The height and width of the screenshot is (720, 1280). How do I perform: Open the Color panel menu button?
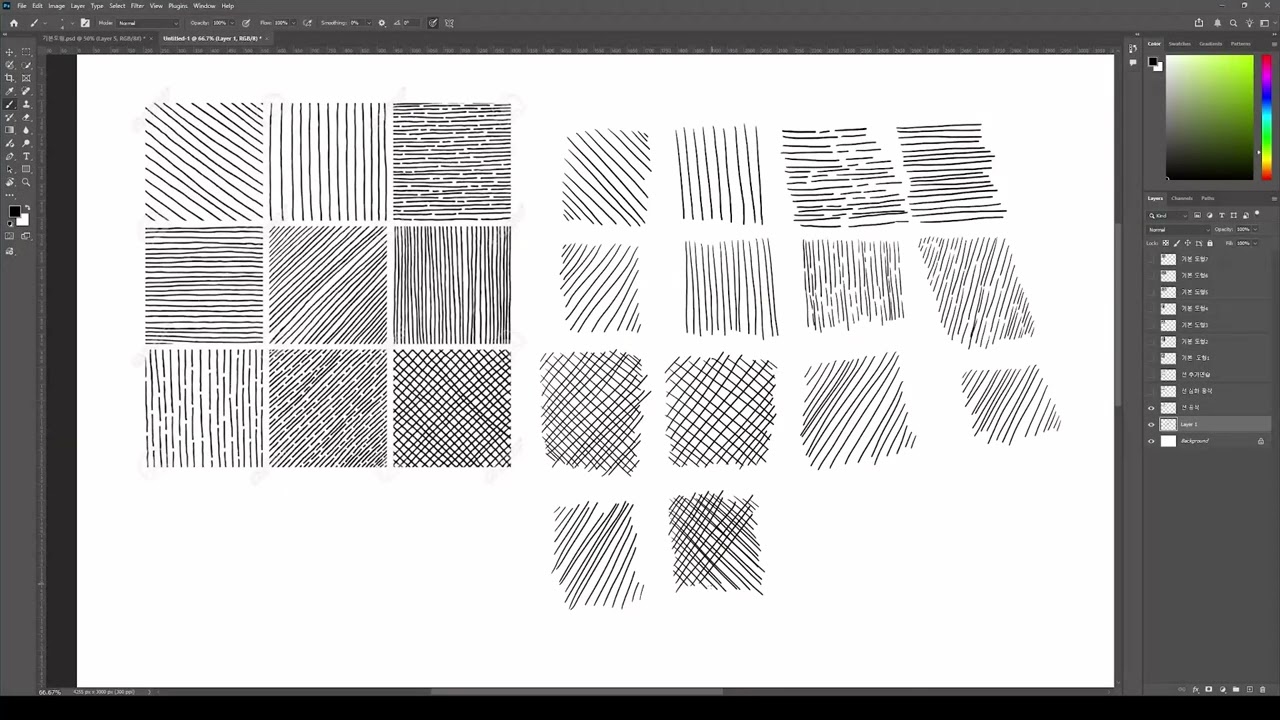pos(1274,44)
